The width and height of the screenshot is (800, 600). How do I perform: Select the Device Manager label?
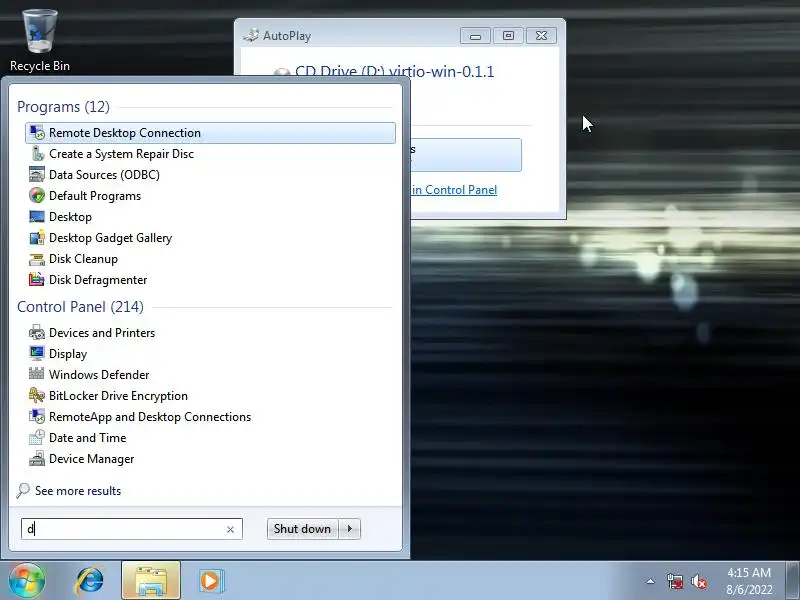[91, 459]
